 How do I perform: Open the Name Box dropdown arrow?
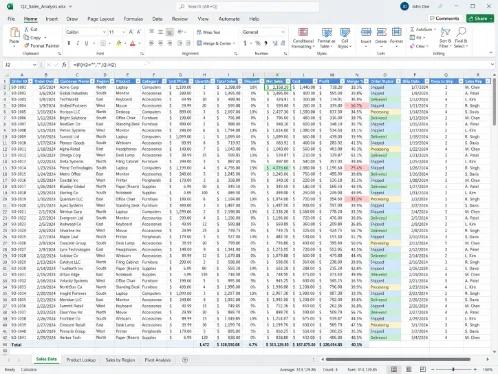(x=34, y=65)
